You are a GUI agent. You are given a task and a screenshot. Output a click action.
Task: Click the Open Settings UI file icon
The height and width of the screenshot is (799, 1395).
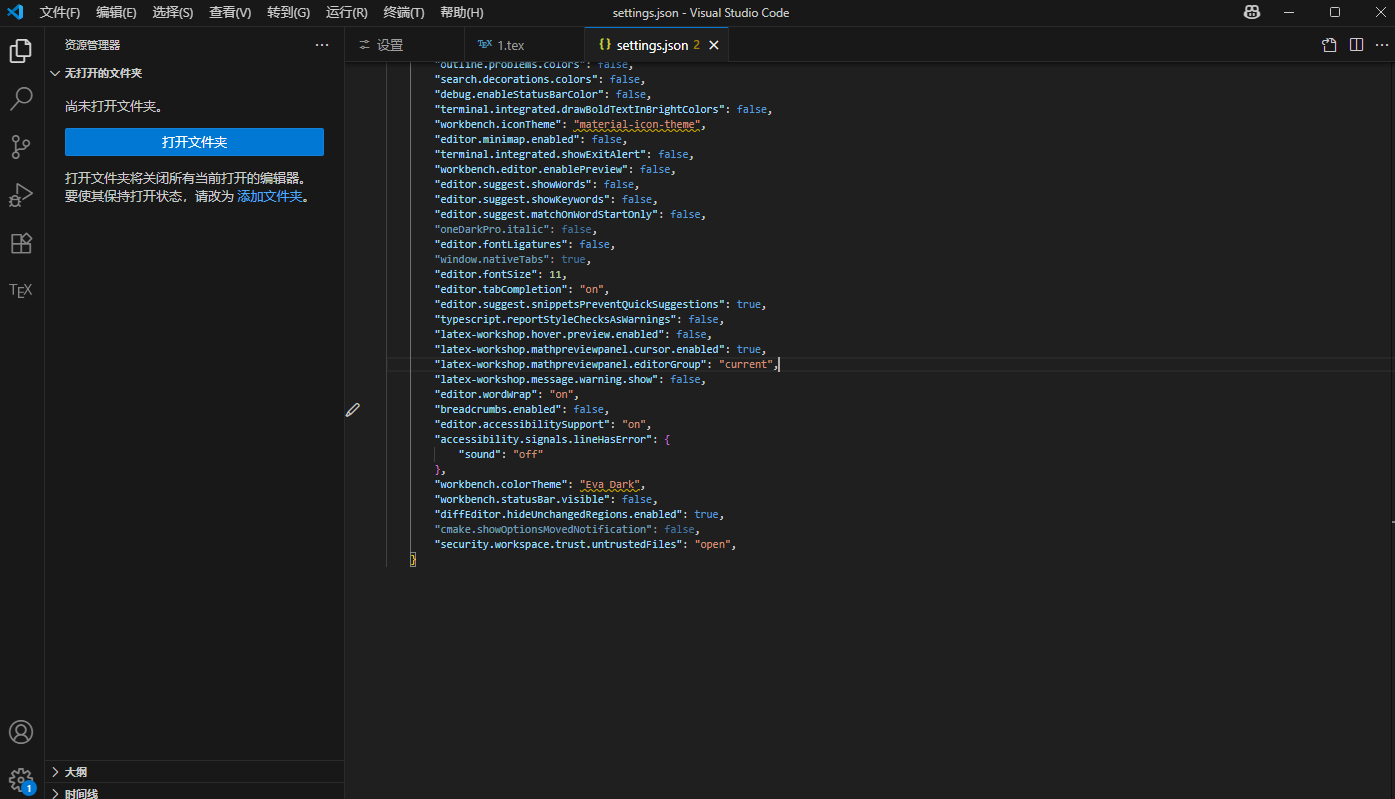1329,45
